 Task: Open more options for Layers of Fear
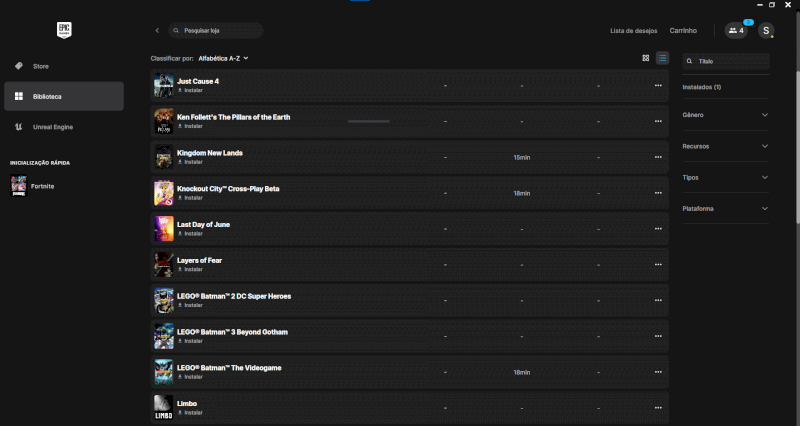(658, 265)
